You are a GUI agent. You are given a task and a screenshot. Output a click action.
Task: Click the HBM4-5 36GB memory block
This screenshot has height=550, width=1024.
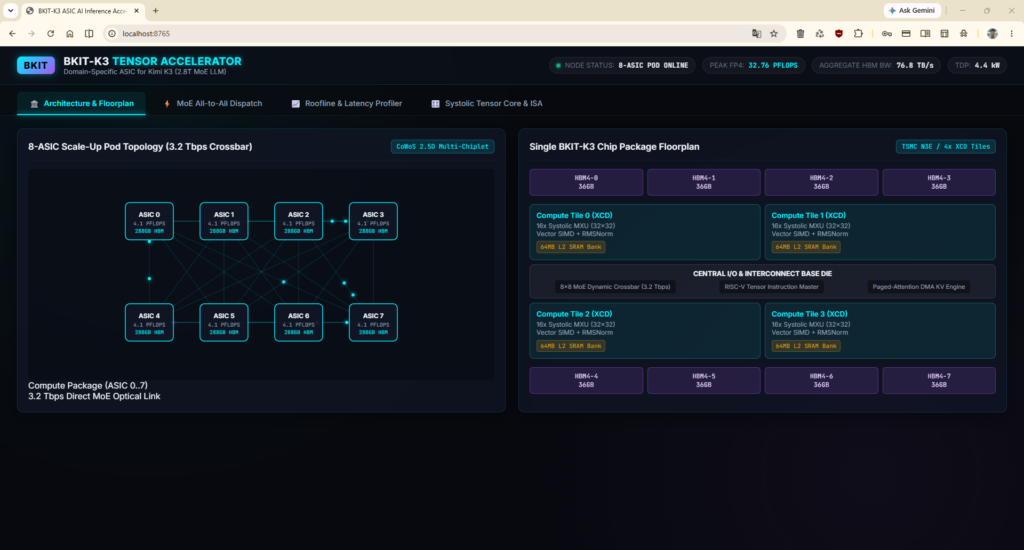(703, 380)
